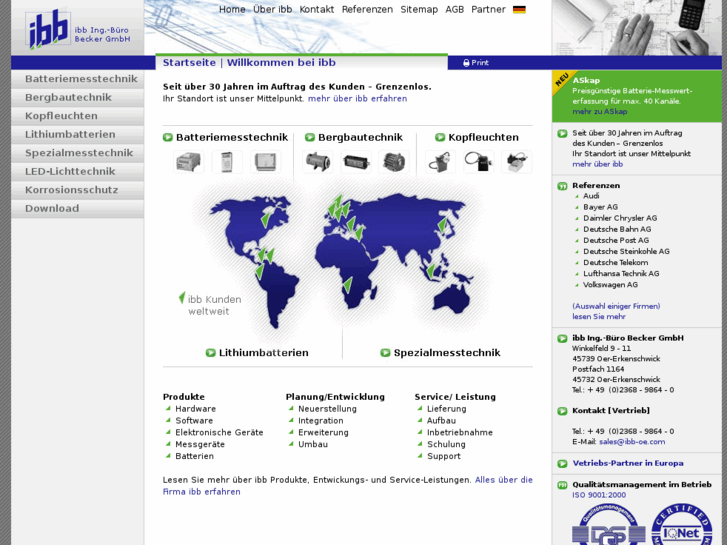Viewport: 727px width, 545px height.
Task: Click the world map of ibb customers
Action: coord(343,260)
